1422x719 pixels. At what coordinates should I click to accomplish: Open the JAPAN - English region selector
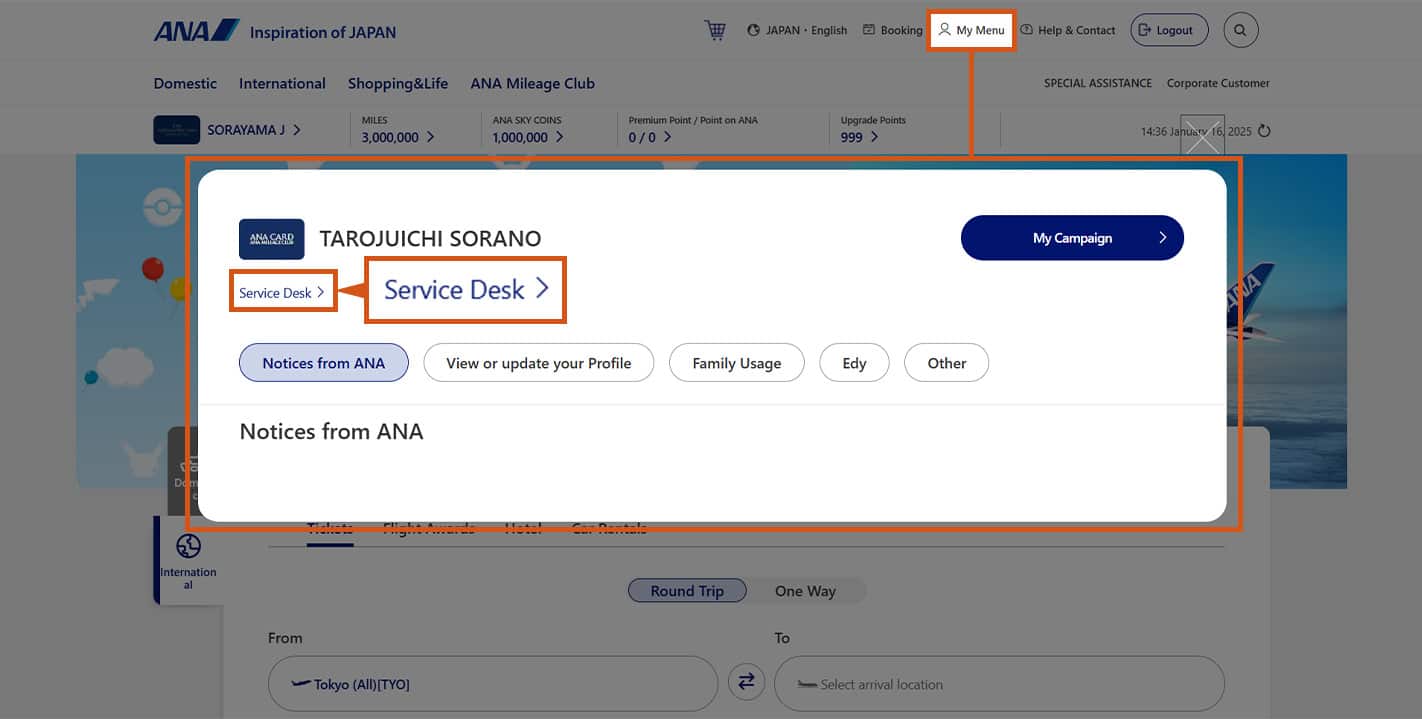coord(797,30)
